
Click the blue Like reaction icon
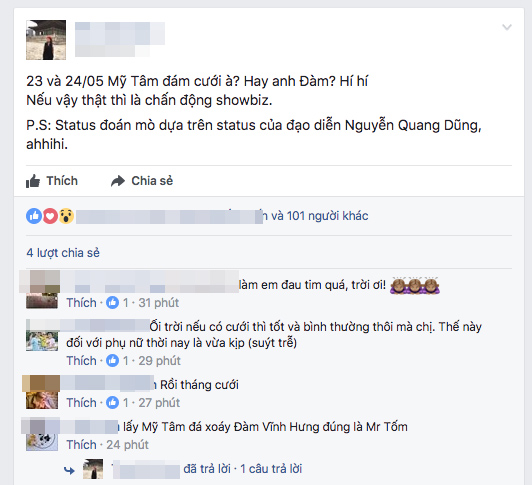point(34,216)
